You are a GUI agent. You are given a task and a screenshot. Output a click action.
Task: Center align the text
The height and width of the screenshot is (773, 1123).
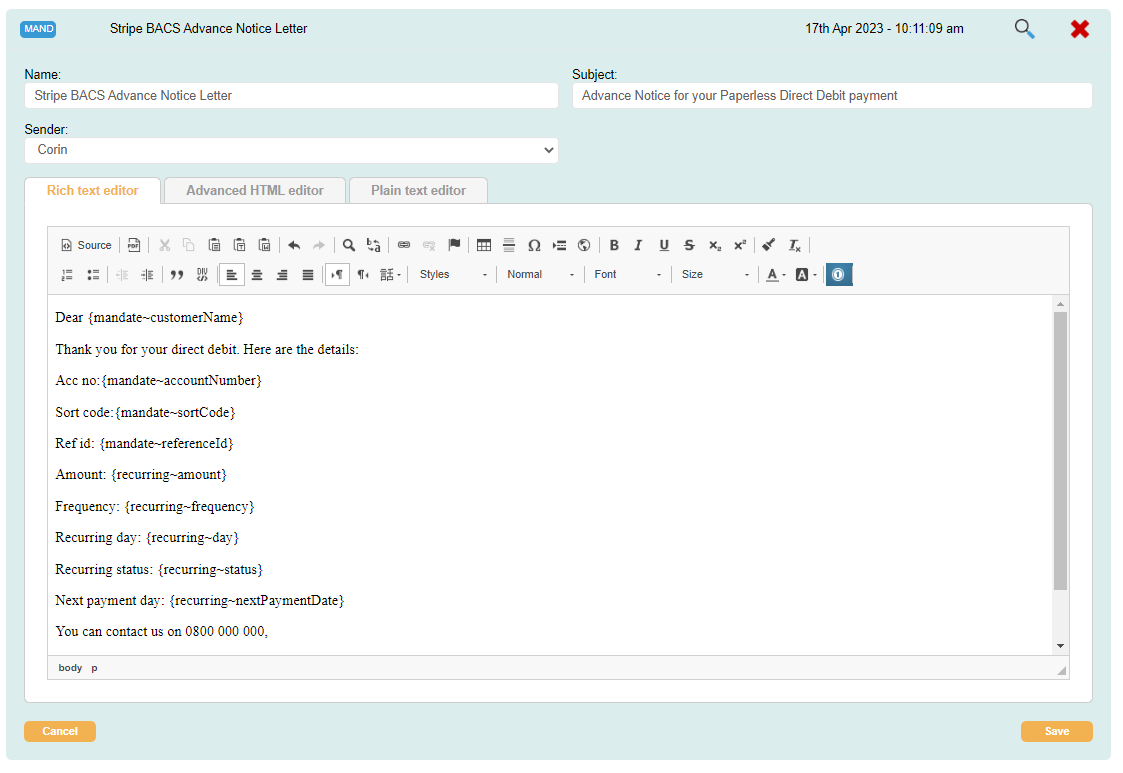click(257, 274)
